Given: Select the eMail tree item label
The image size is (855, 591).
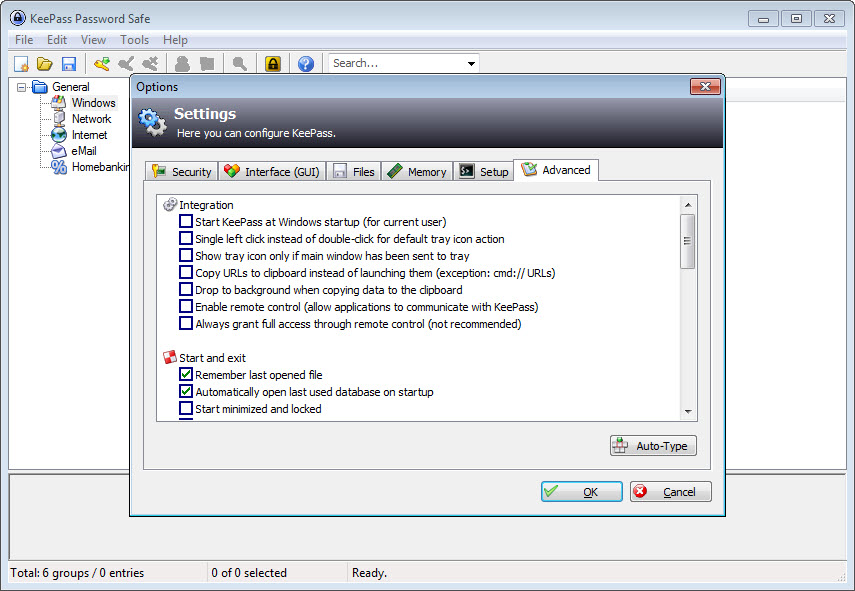Looking at the screenshot, I should 84,150.
